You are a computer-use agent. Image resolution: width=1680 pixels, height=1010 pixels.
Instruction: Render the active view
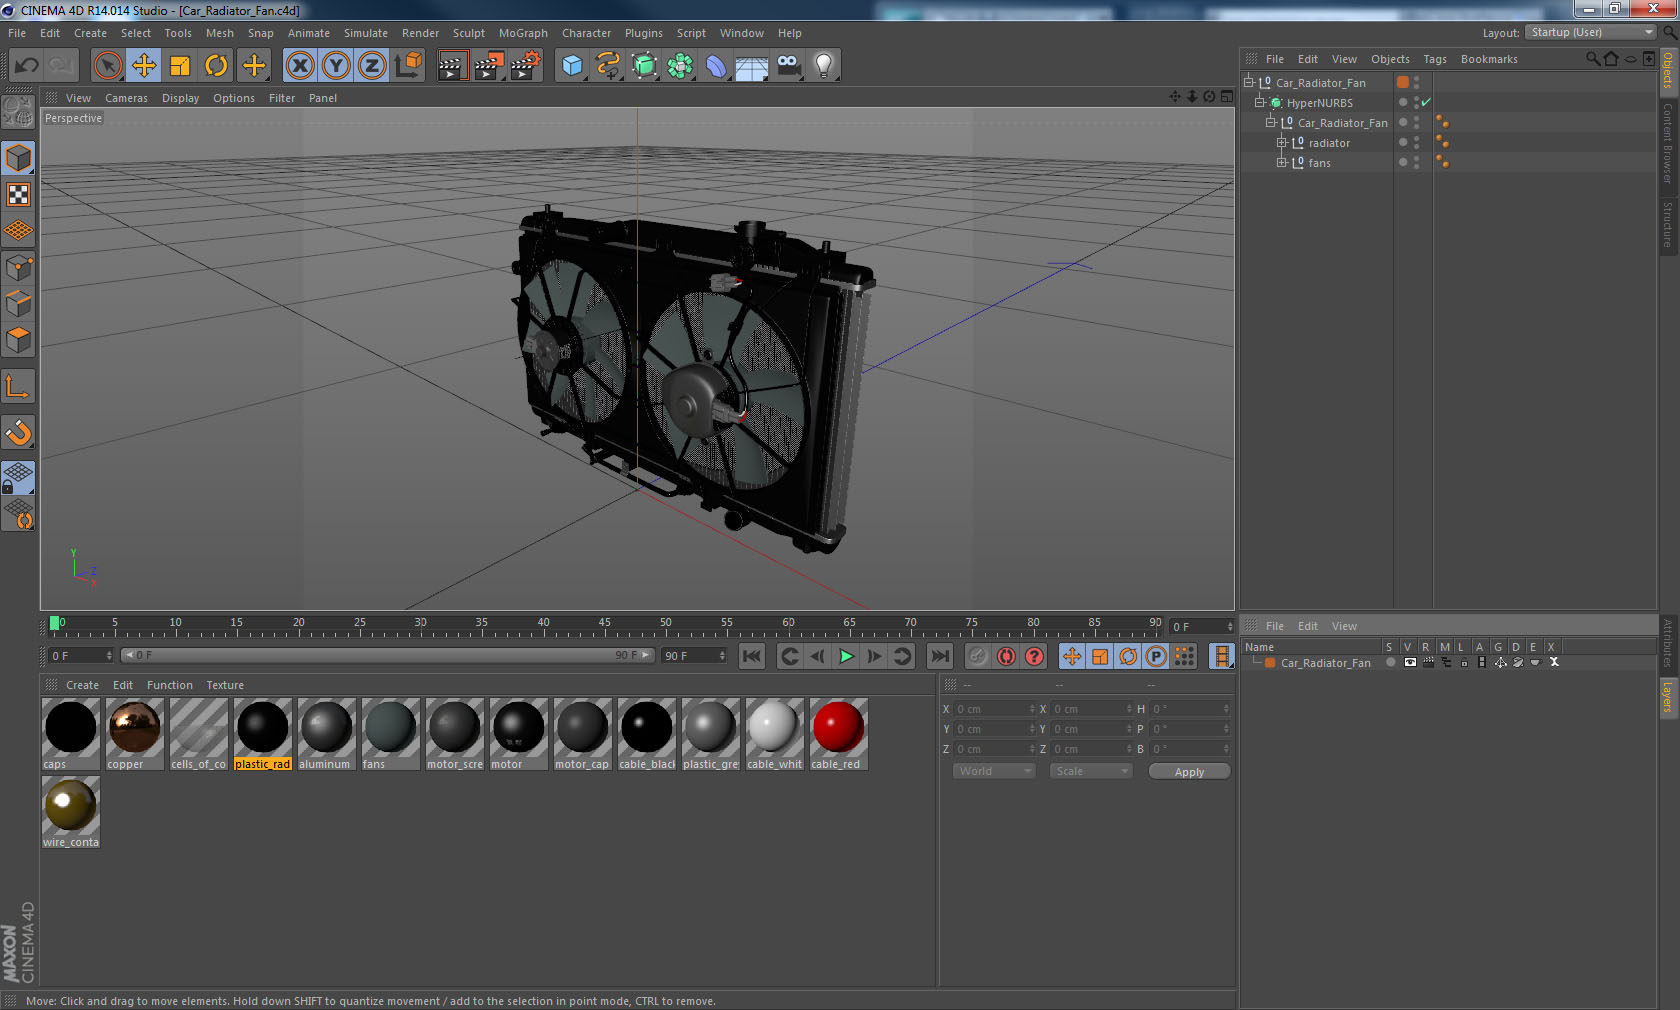[452, 66]
